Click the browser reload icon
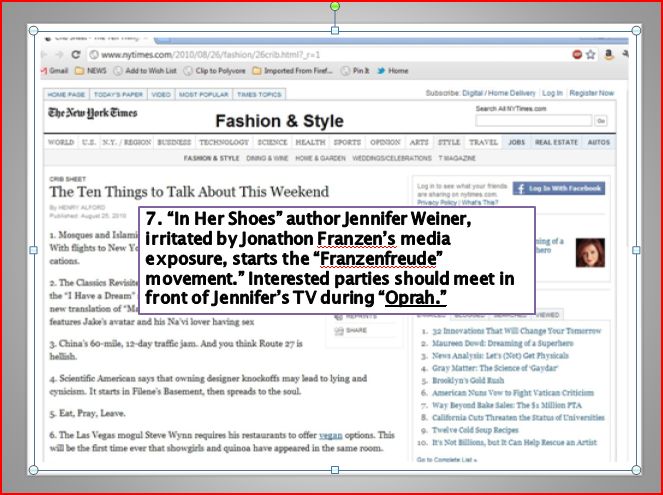 click(76, 55)
